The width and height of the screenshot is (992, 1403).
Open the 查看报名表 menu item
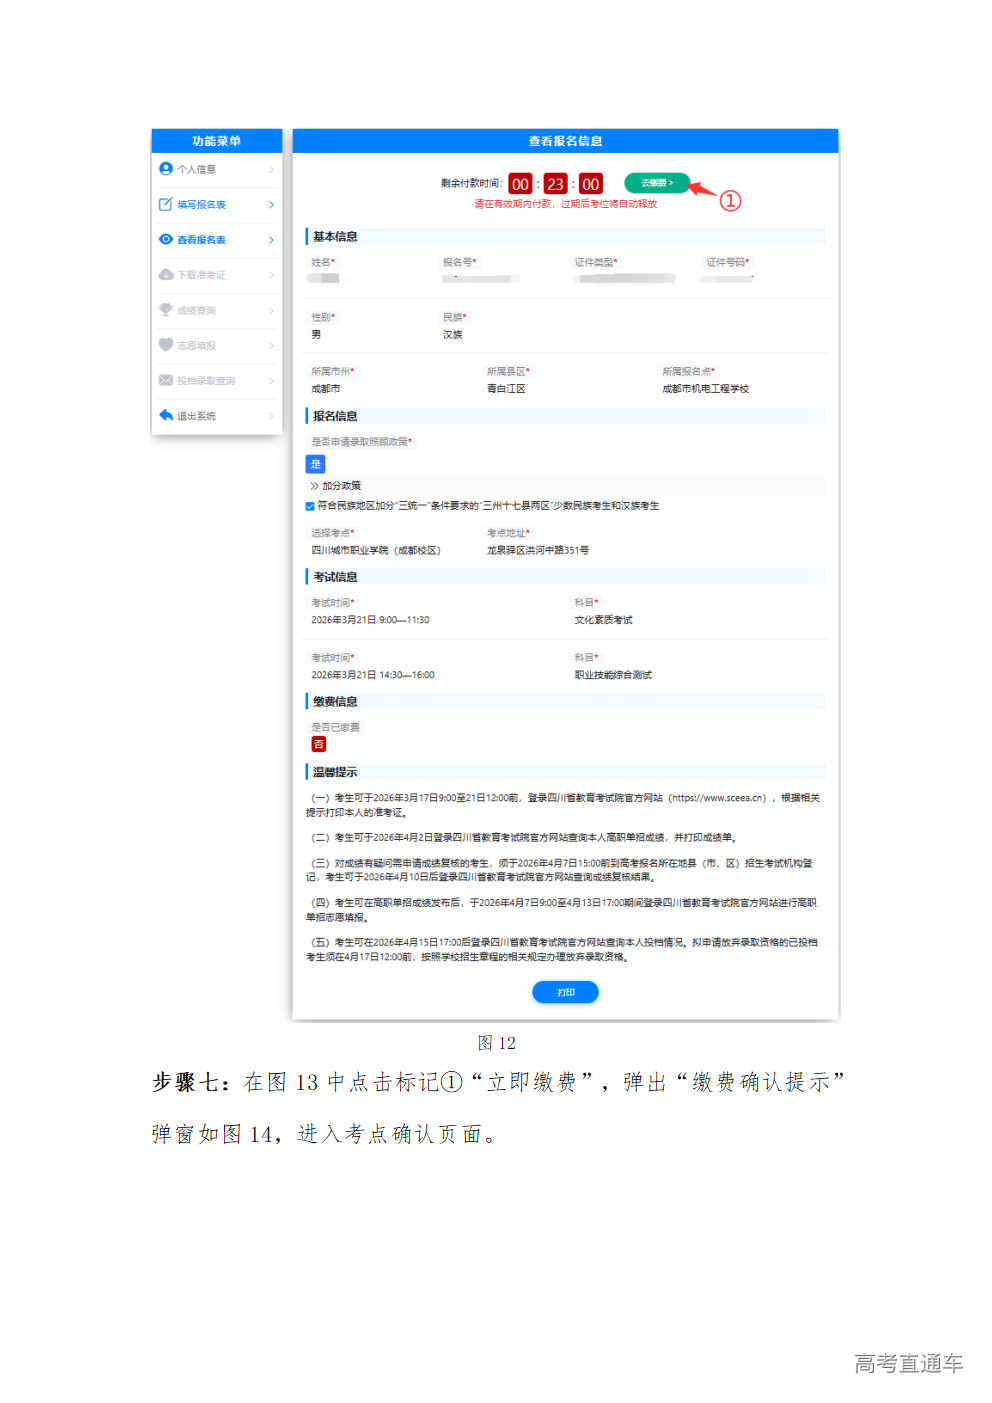pyautogui.click(x=202, y=240)
